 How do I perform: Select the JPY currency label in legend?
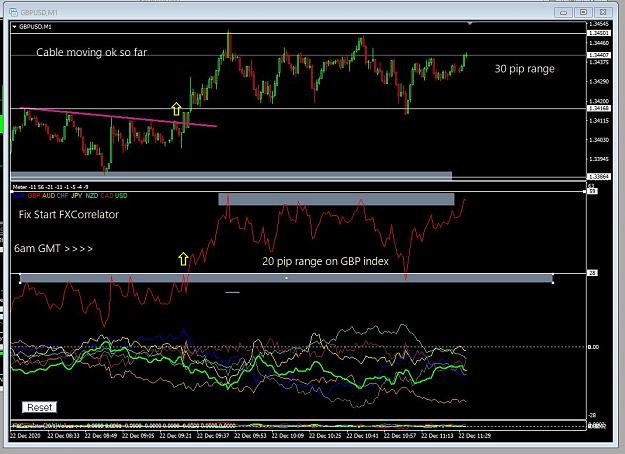tap(77, 196)
